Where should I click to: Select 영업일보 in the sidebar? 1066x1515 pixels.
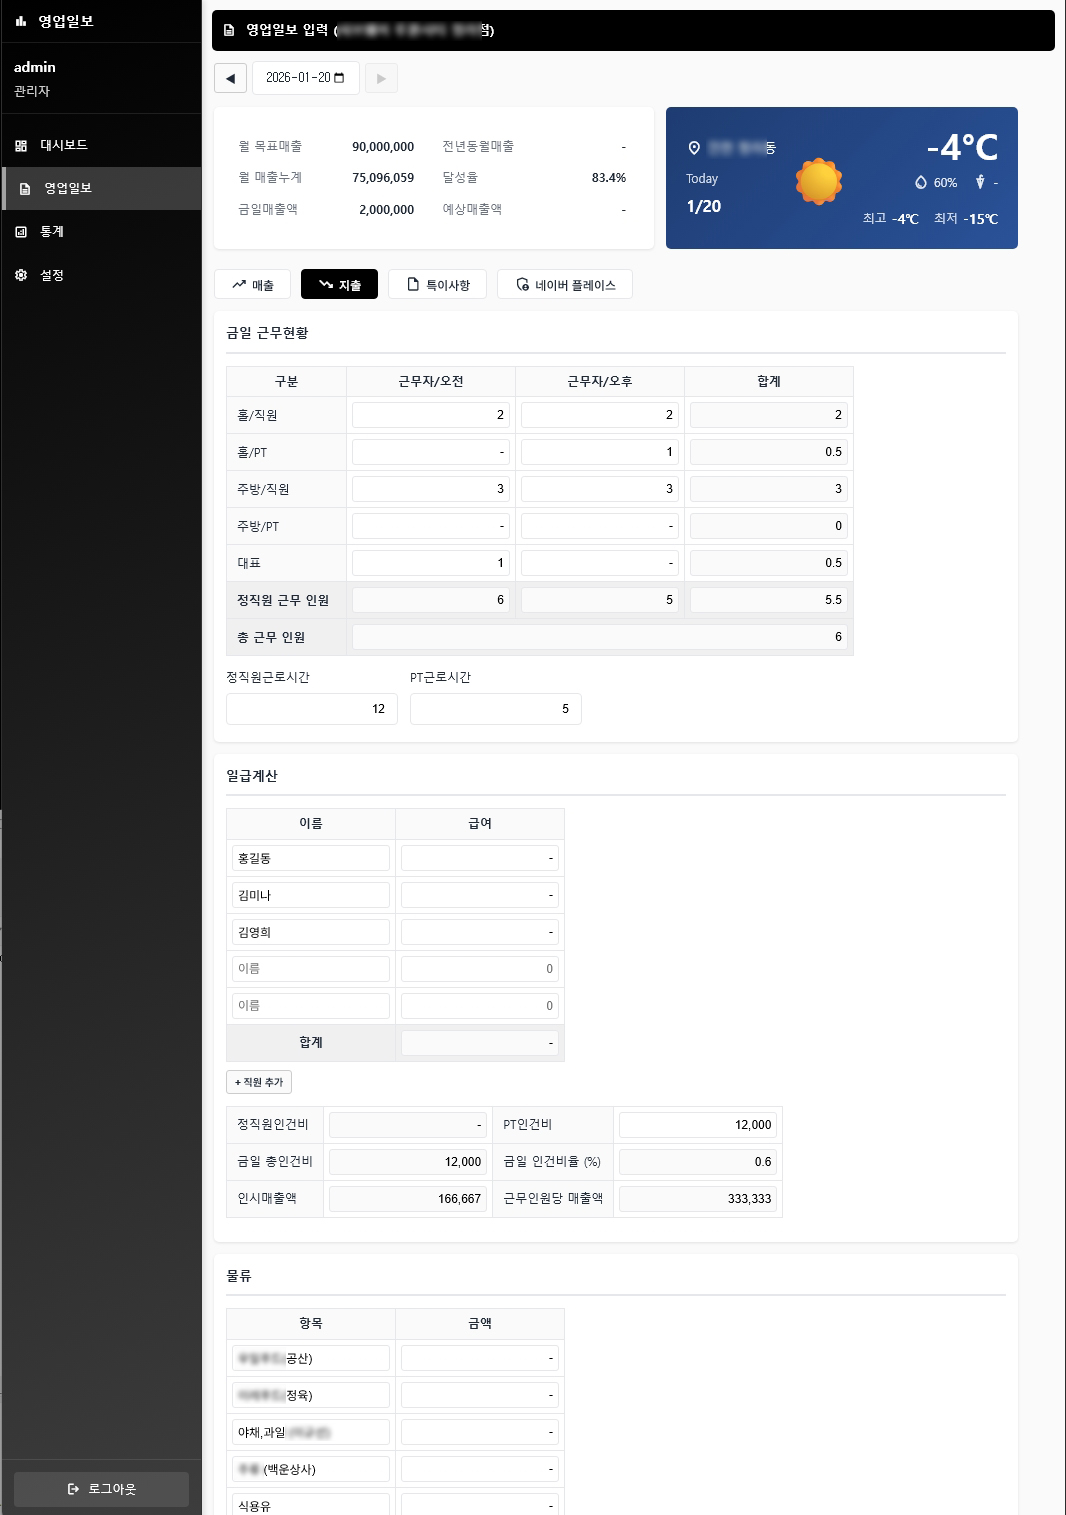[x=68, y=188]
